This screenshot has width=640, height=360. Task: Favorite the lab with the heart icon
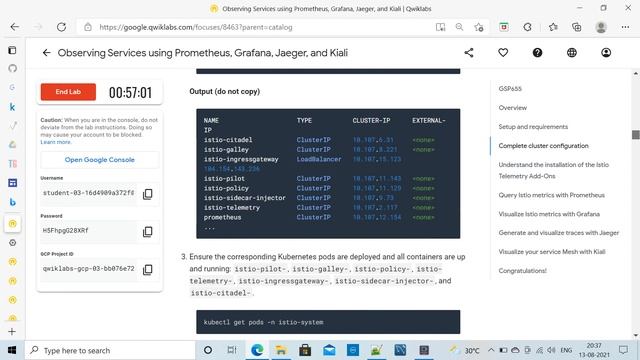503,53
